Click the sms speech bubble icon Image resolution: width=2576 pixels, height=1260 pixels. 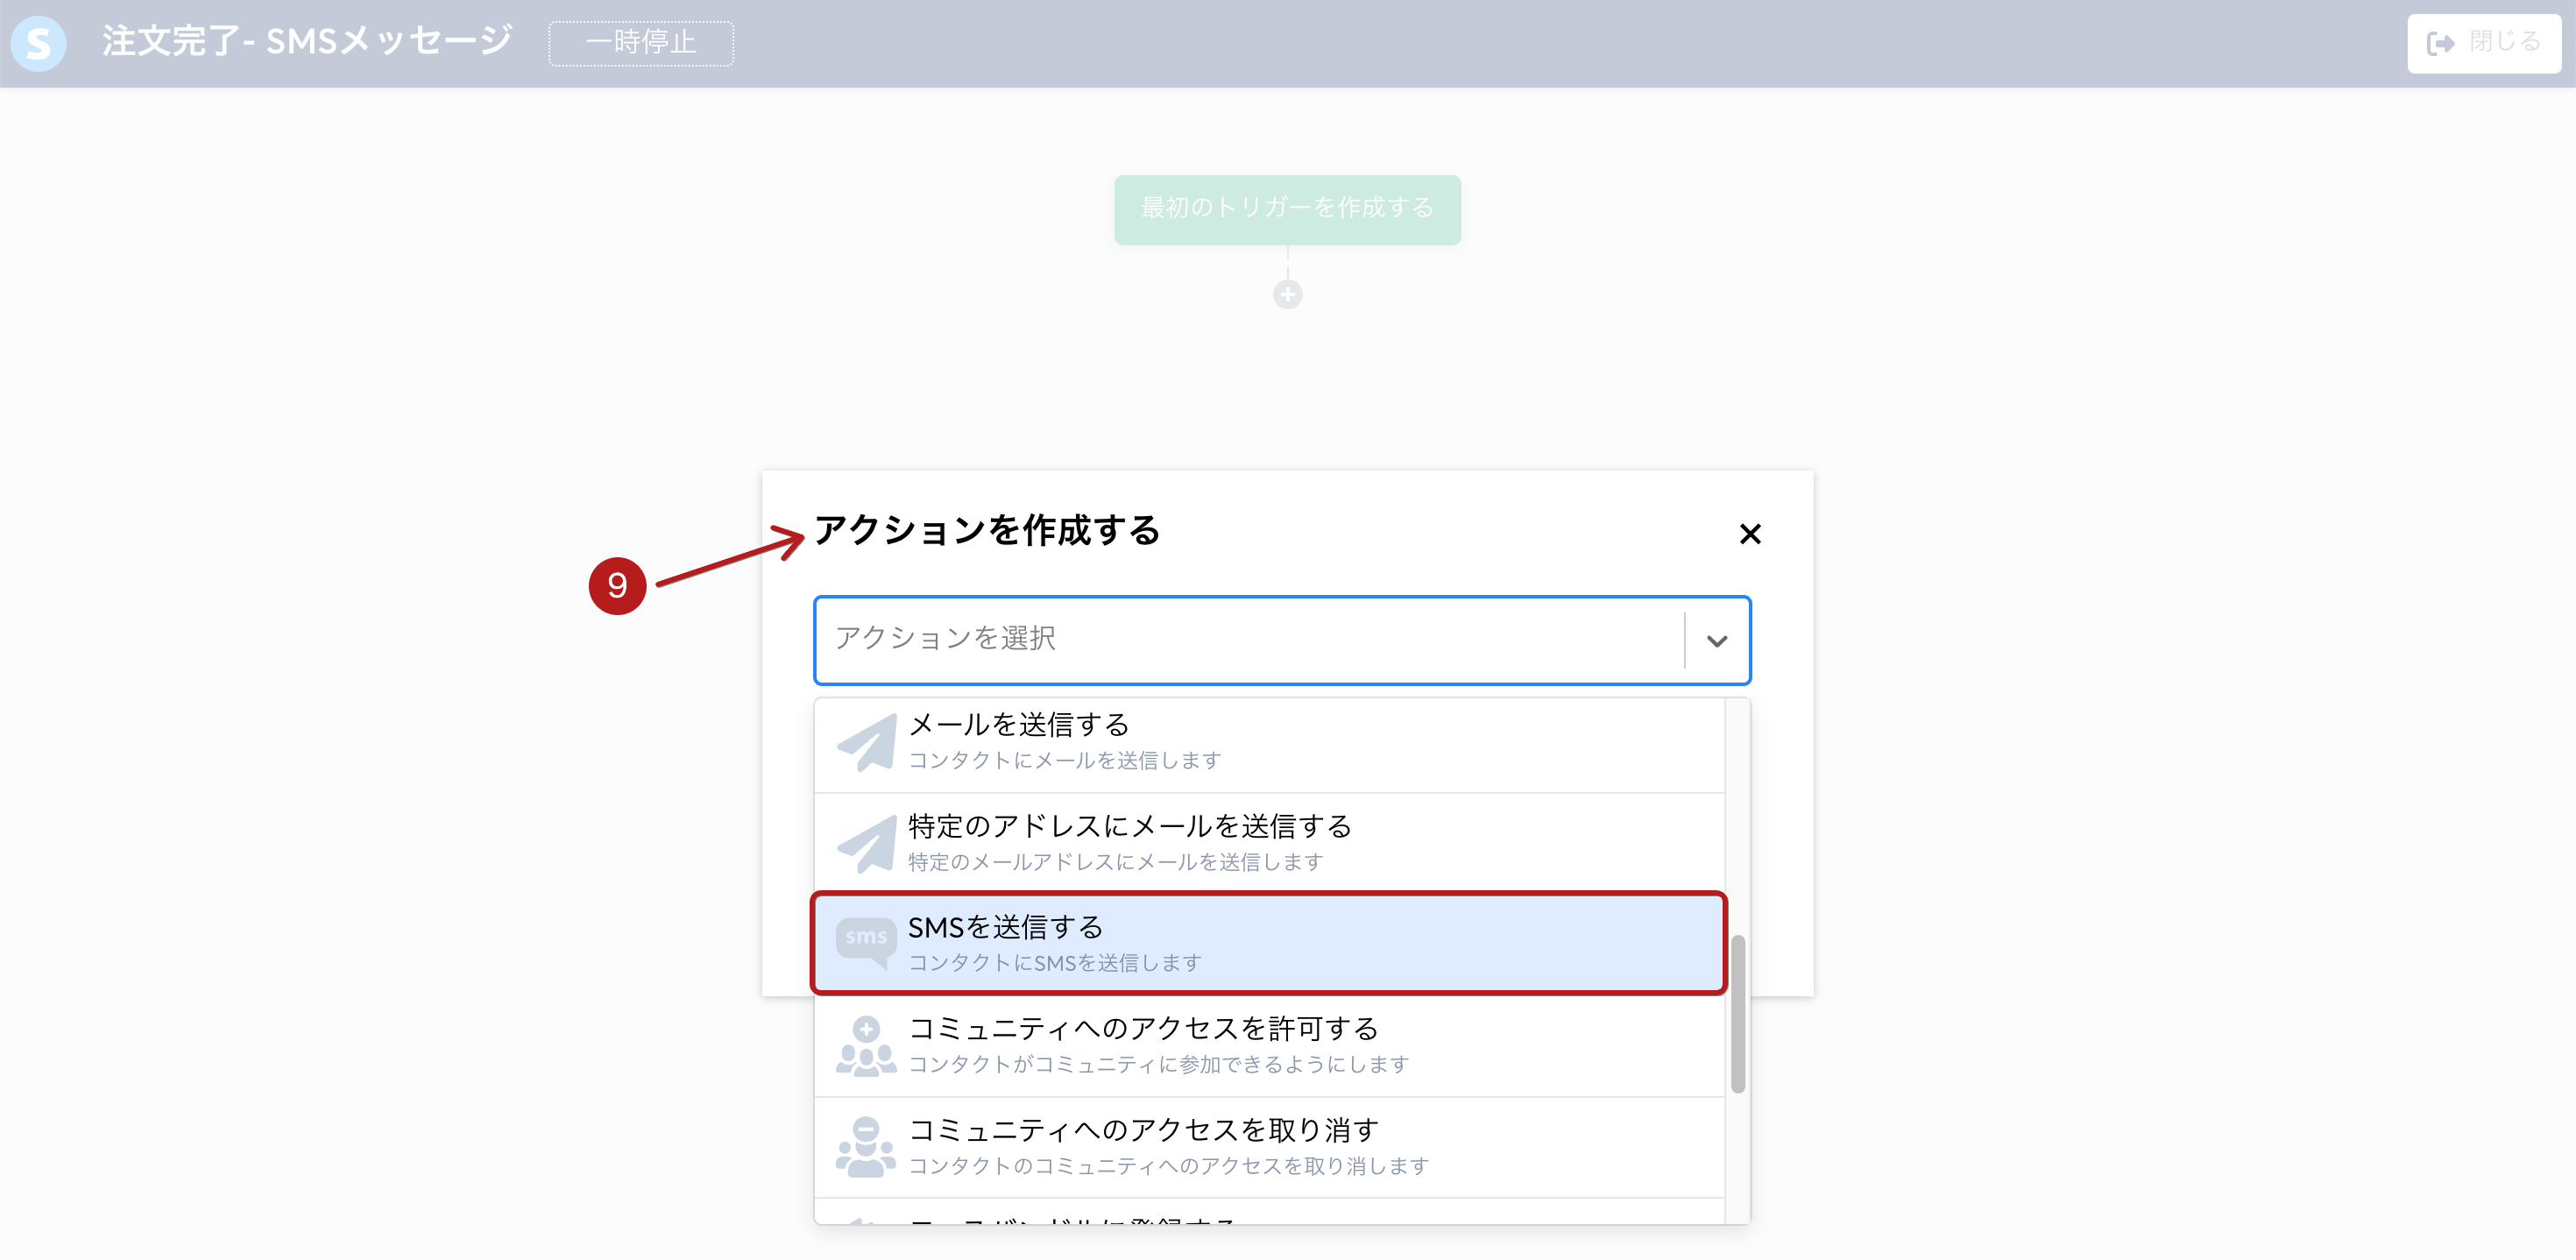click(866, 943)
